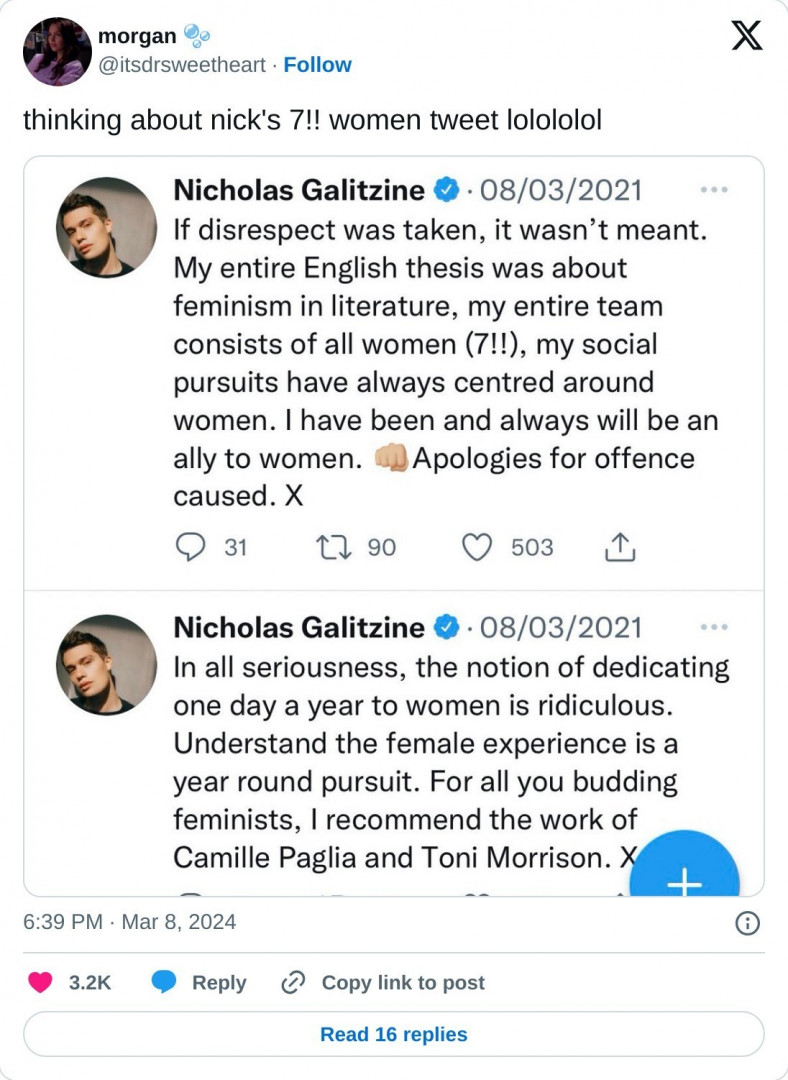
Task: Open the tweet info icon
Action: pos(746,923)
